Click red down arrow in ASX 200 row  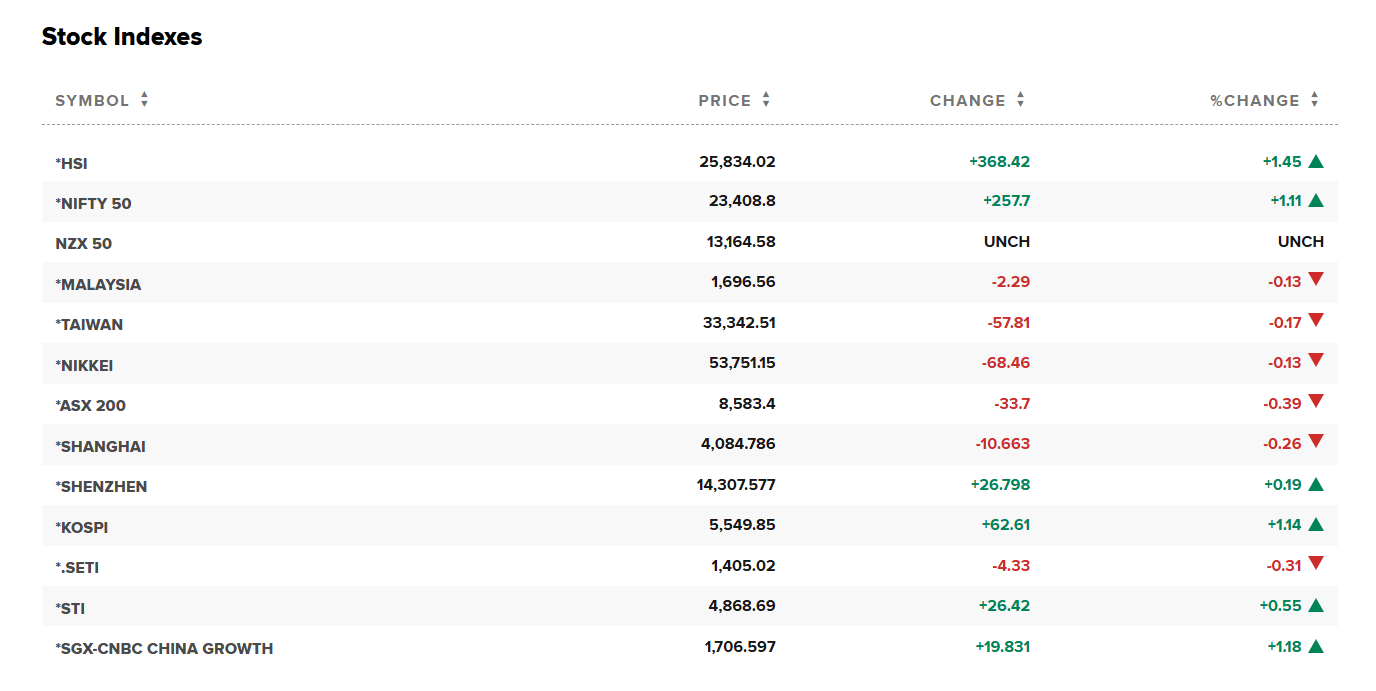(x=1316, y=402)
